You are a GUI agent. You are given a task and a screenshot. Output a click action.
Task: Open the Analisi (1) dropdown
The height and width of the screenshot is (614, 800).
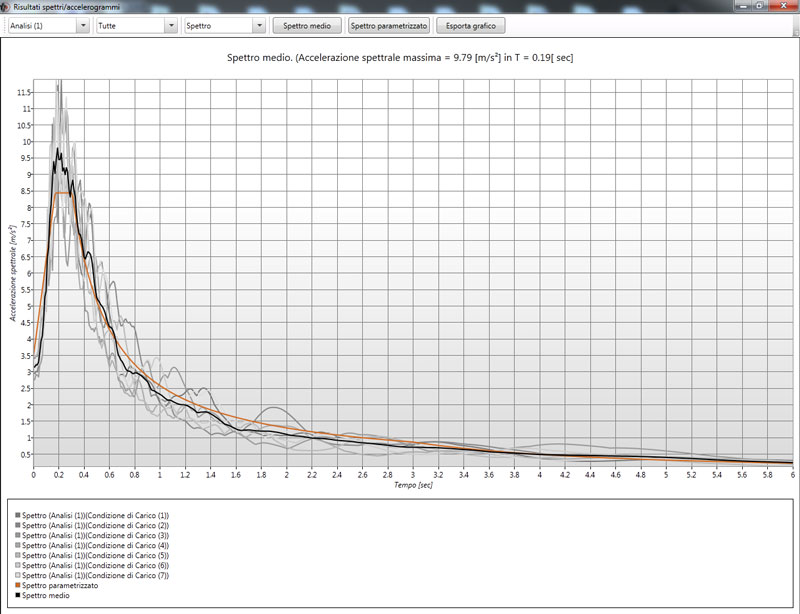click(x=49, y=26)
